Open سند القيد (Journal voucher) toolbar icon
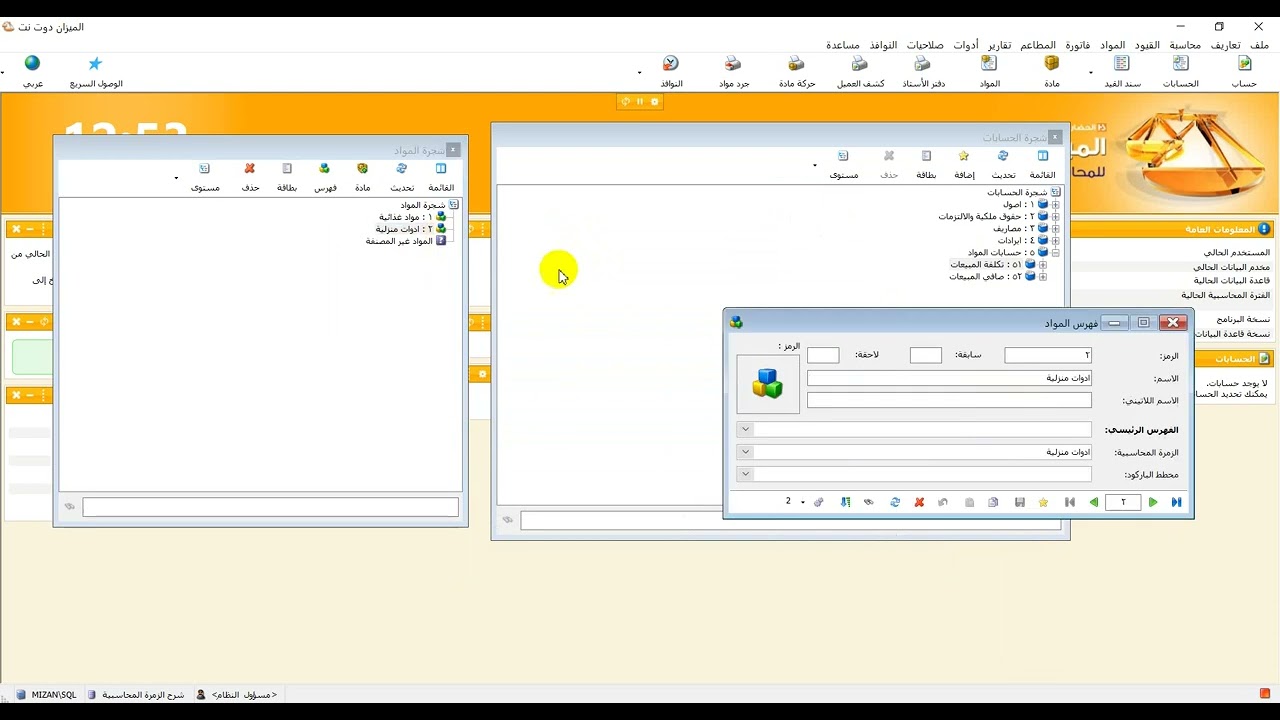The width and height of the screenshot is (1280, 720). (x=1122, y=72)
